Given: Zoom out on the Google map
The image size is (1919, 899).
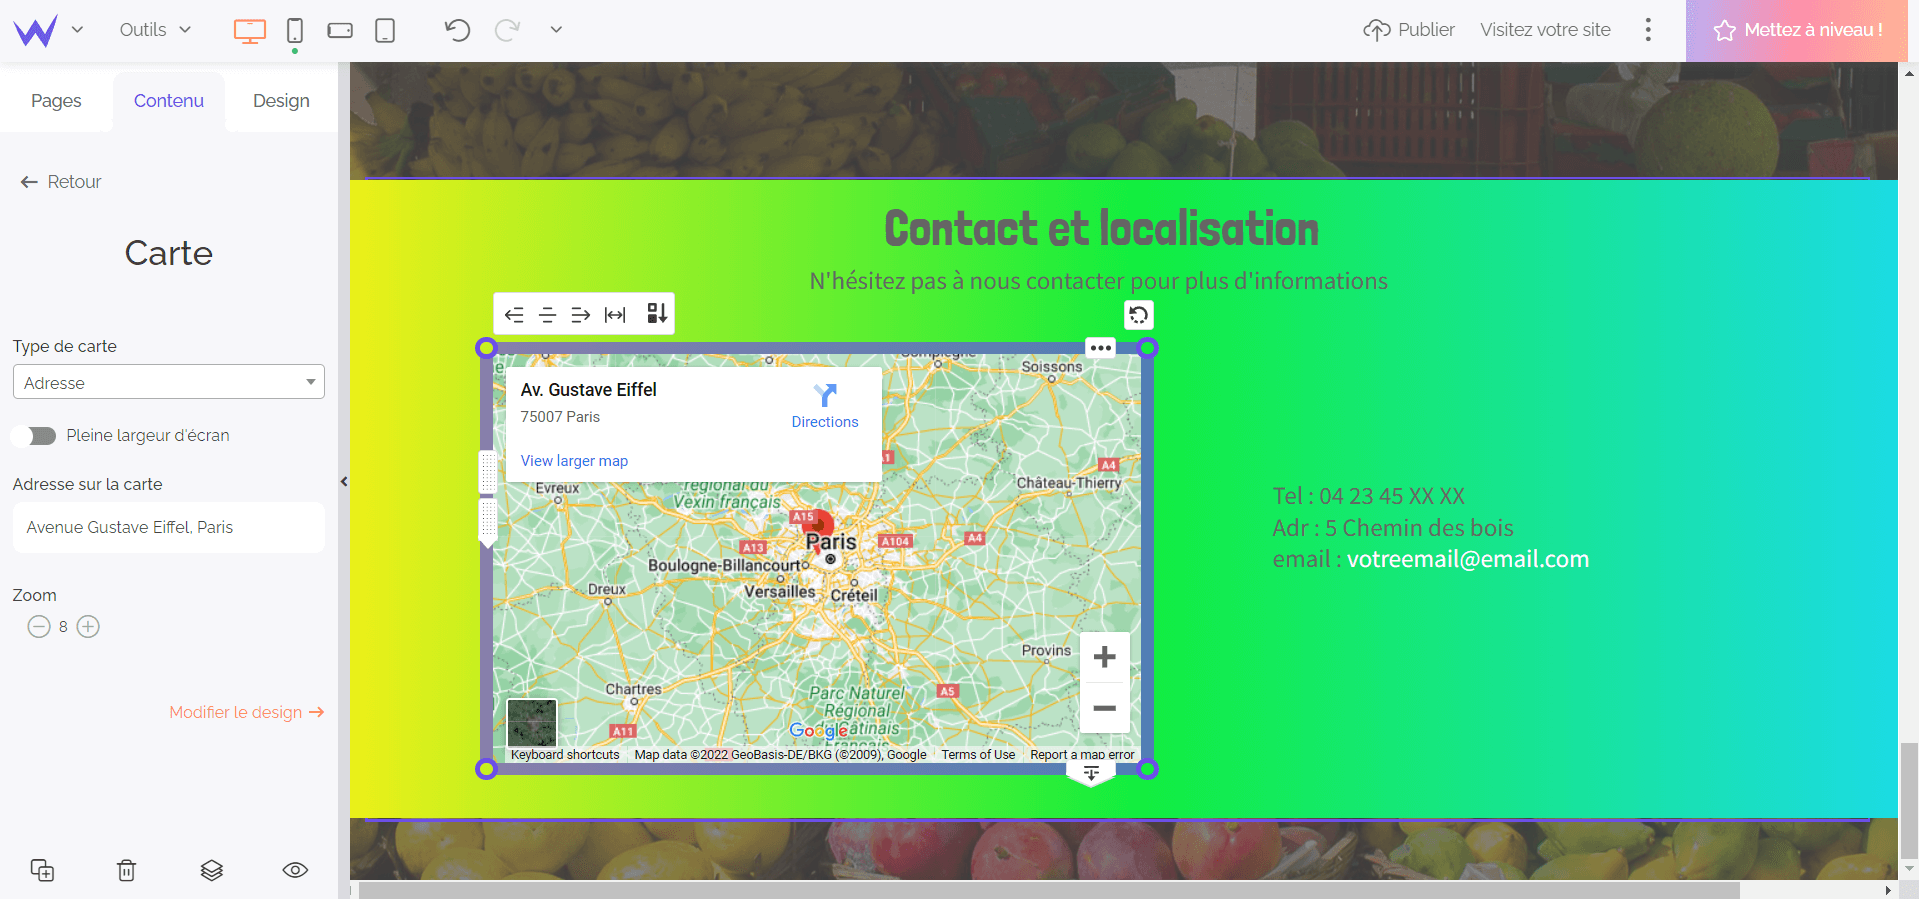Looking at the screenshot, I should pyautogui.click(x=1105, y=708).
